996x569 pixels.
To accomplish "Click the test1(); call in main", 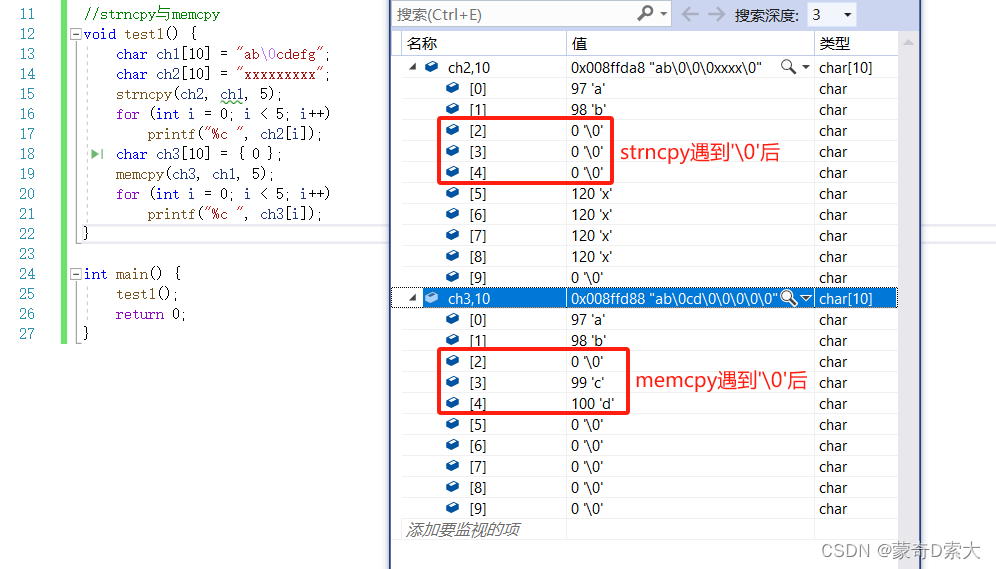I will point(147,294).
